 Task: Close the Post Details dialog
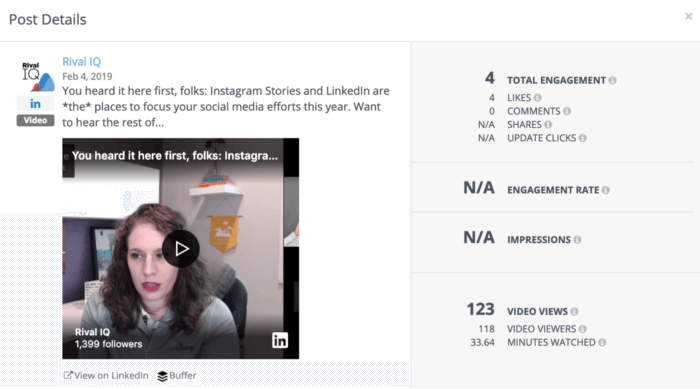tap(688, 17)
